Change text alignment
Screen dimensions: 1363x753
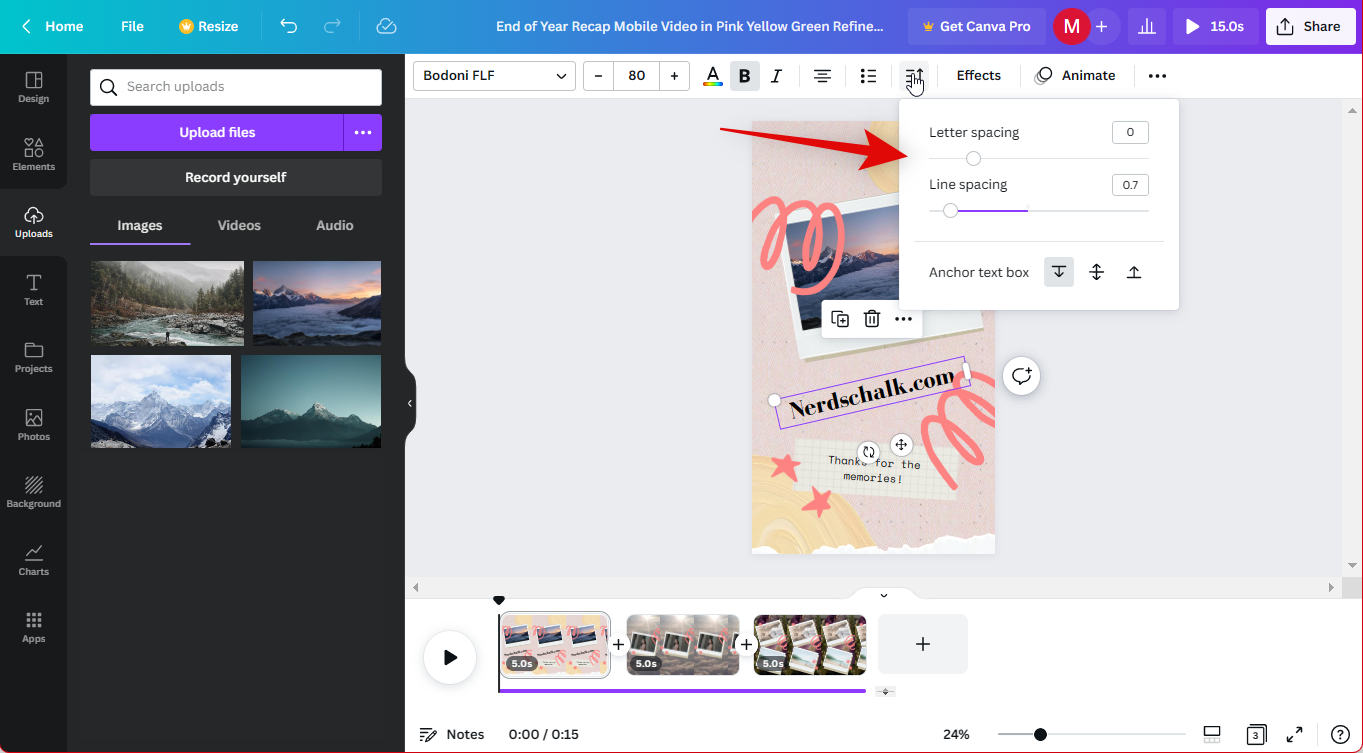(822, 75)
